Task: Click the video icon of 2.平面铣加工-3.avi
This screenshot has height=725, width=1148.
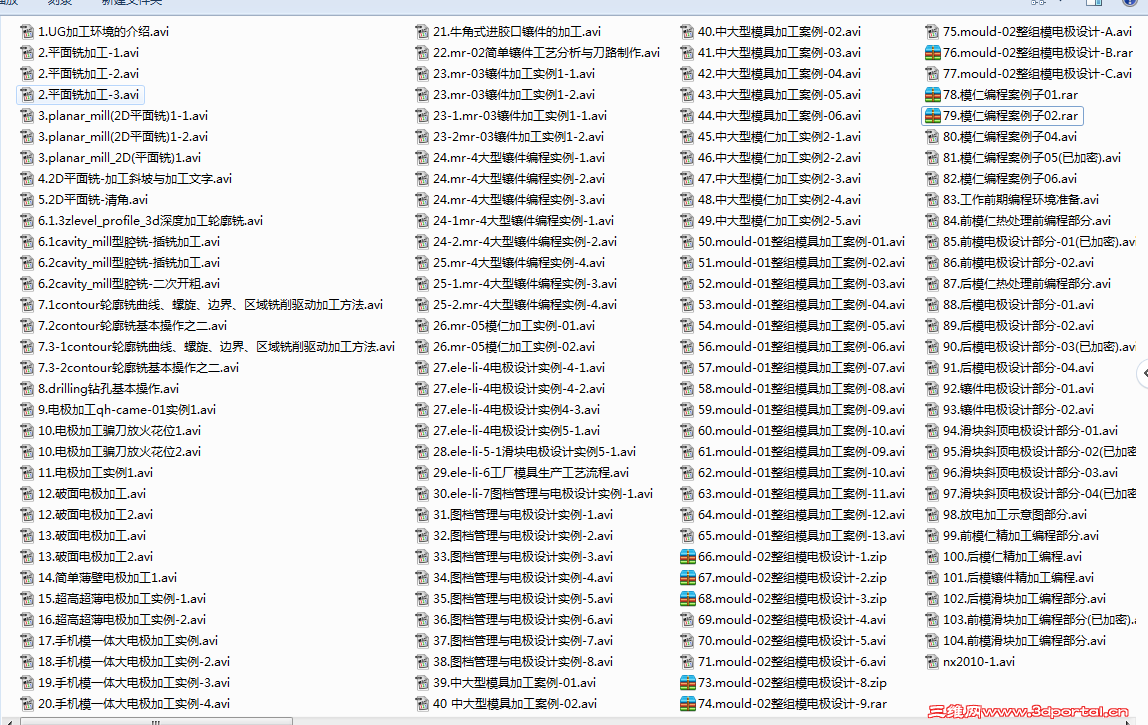Action: [x=27, y=94]
